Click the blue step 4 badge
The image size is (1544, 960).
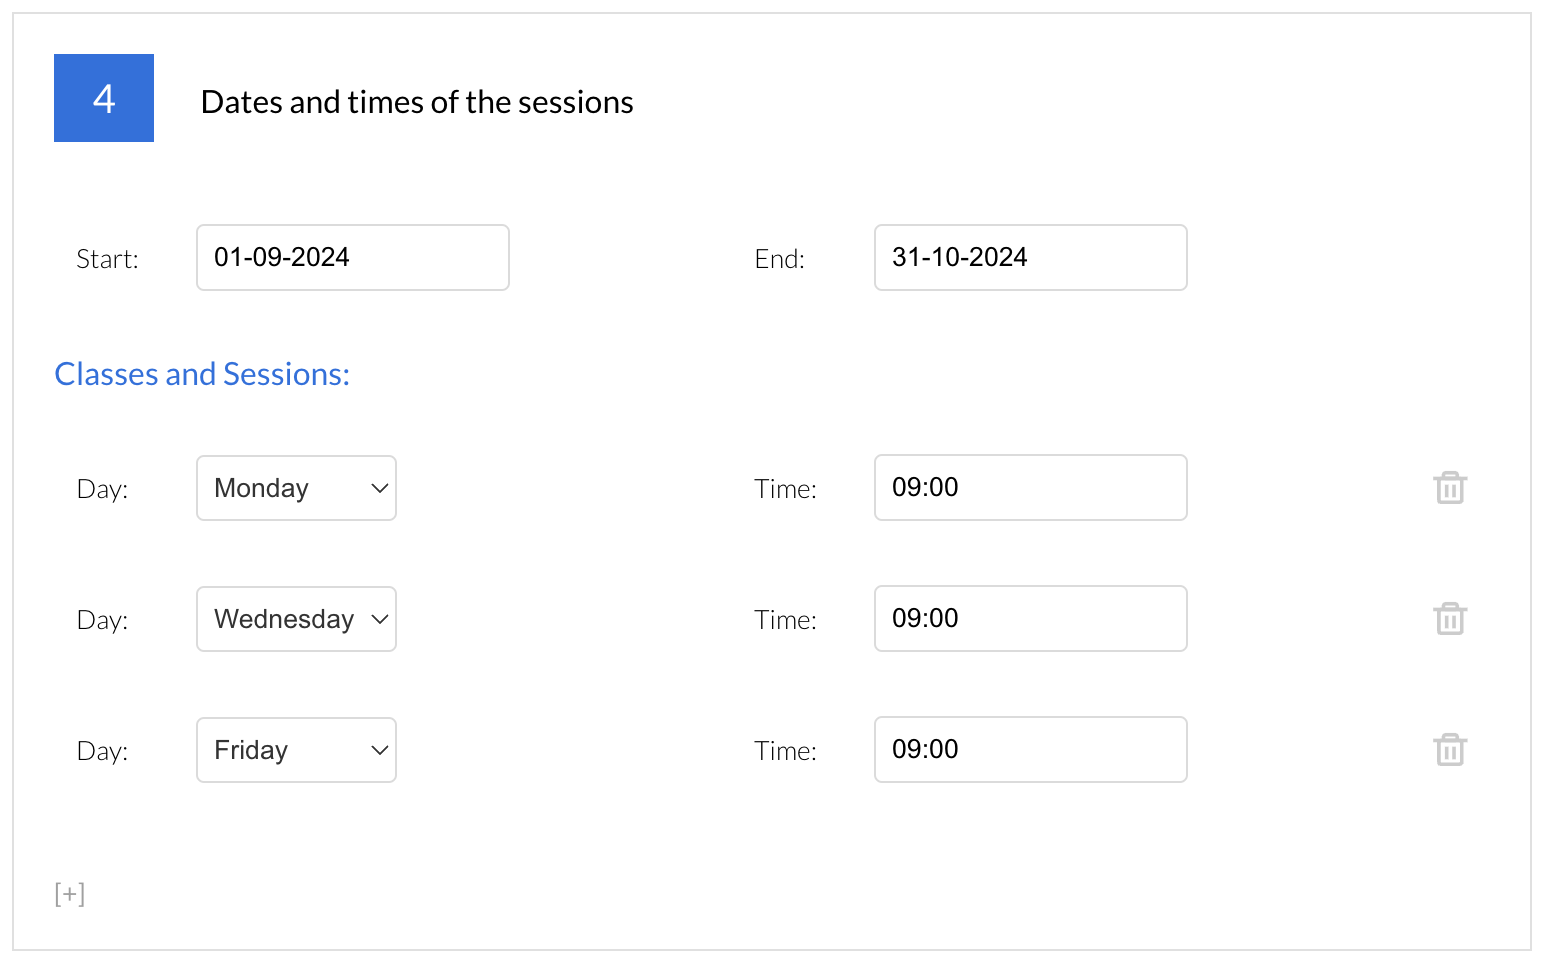point(104,98)
